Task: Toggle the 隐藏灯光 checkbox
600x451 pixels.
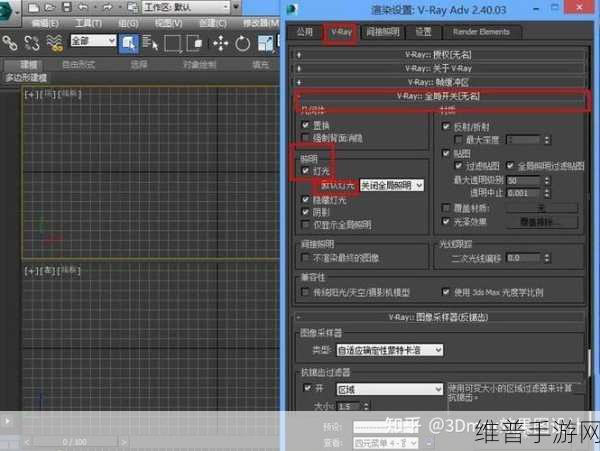Action: pyautogui.click(x=305, y=200)
